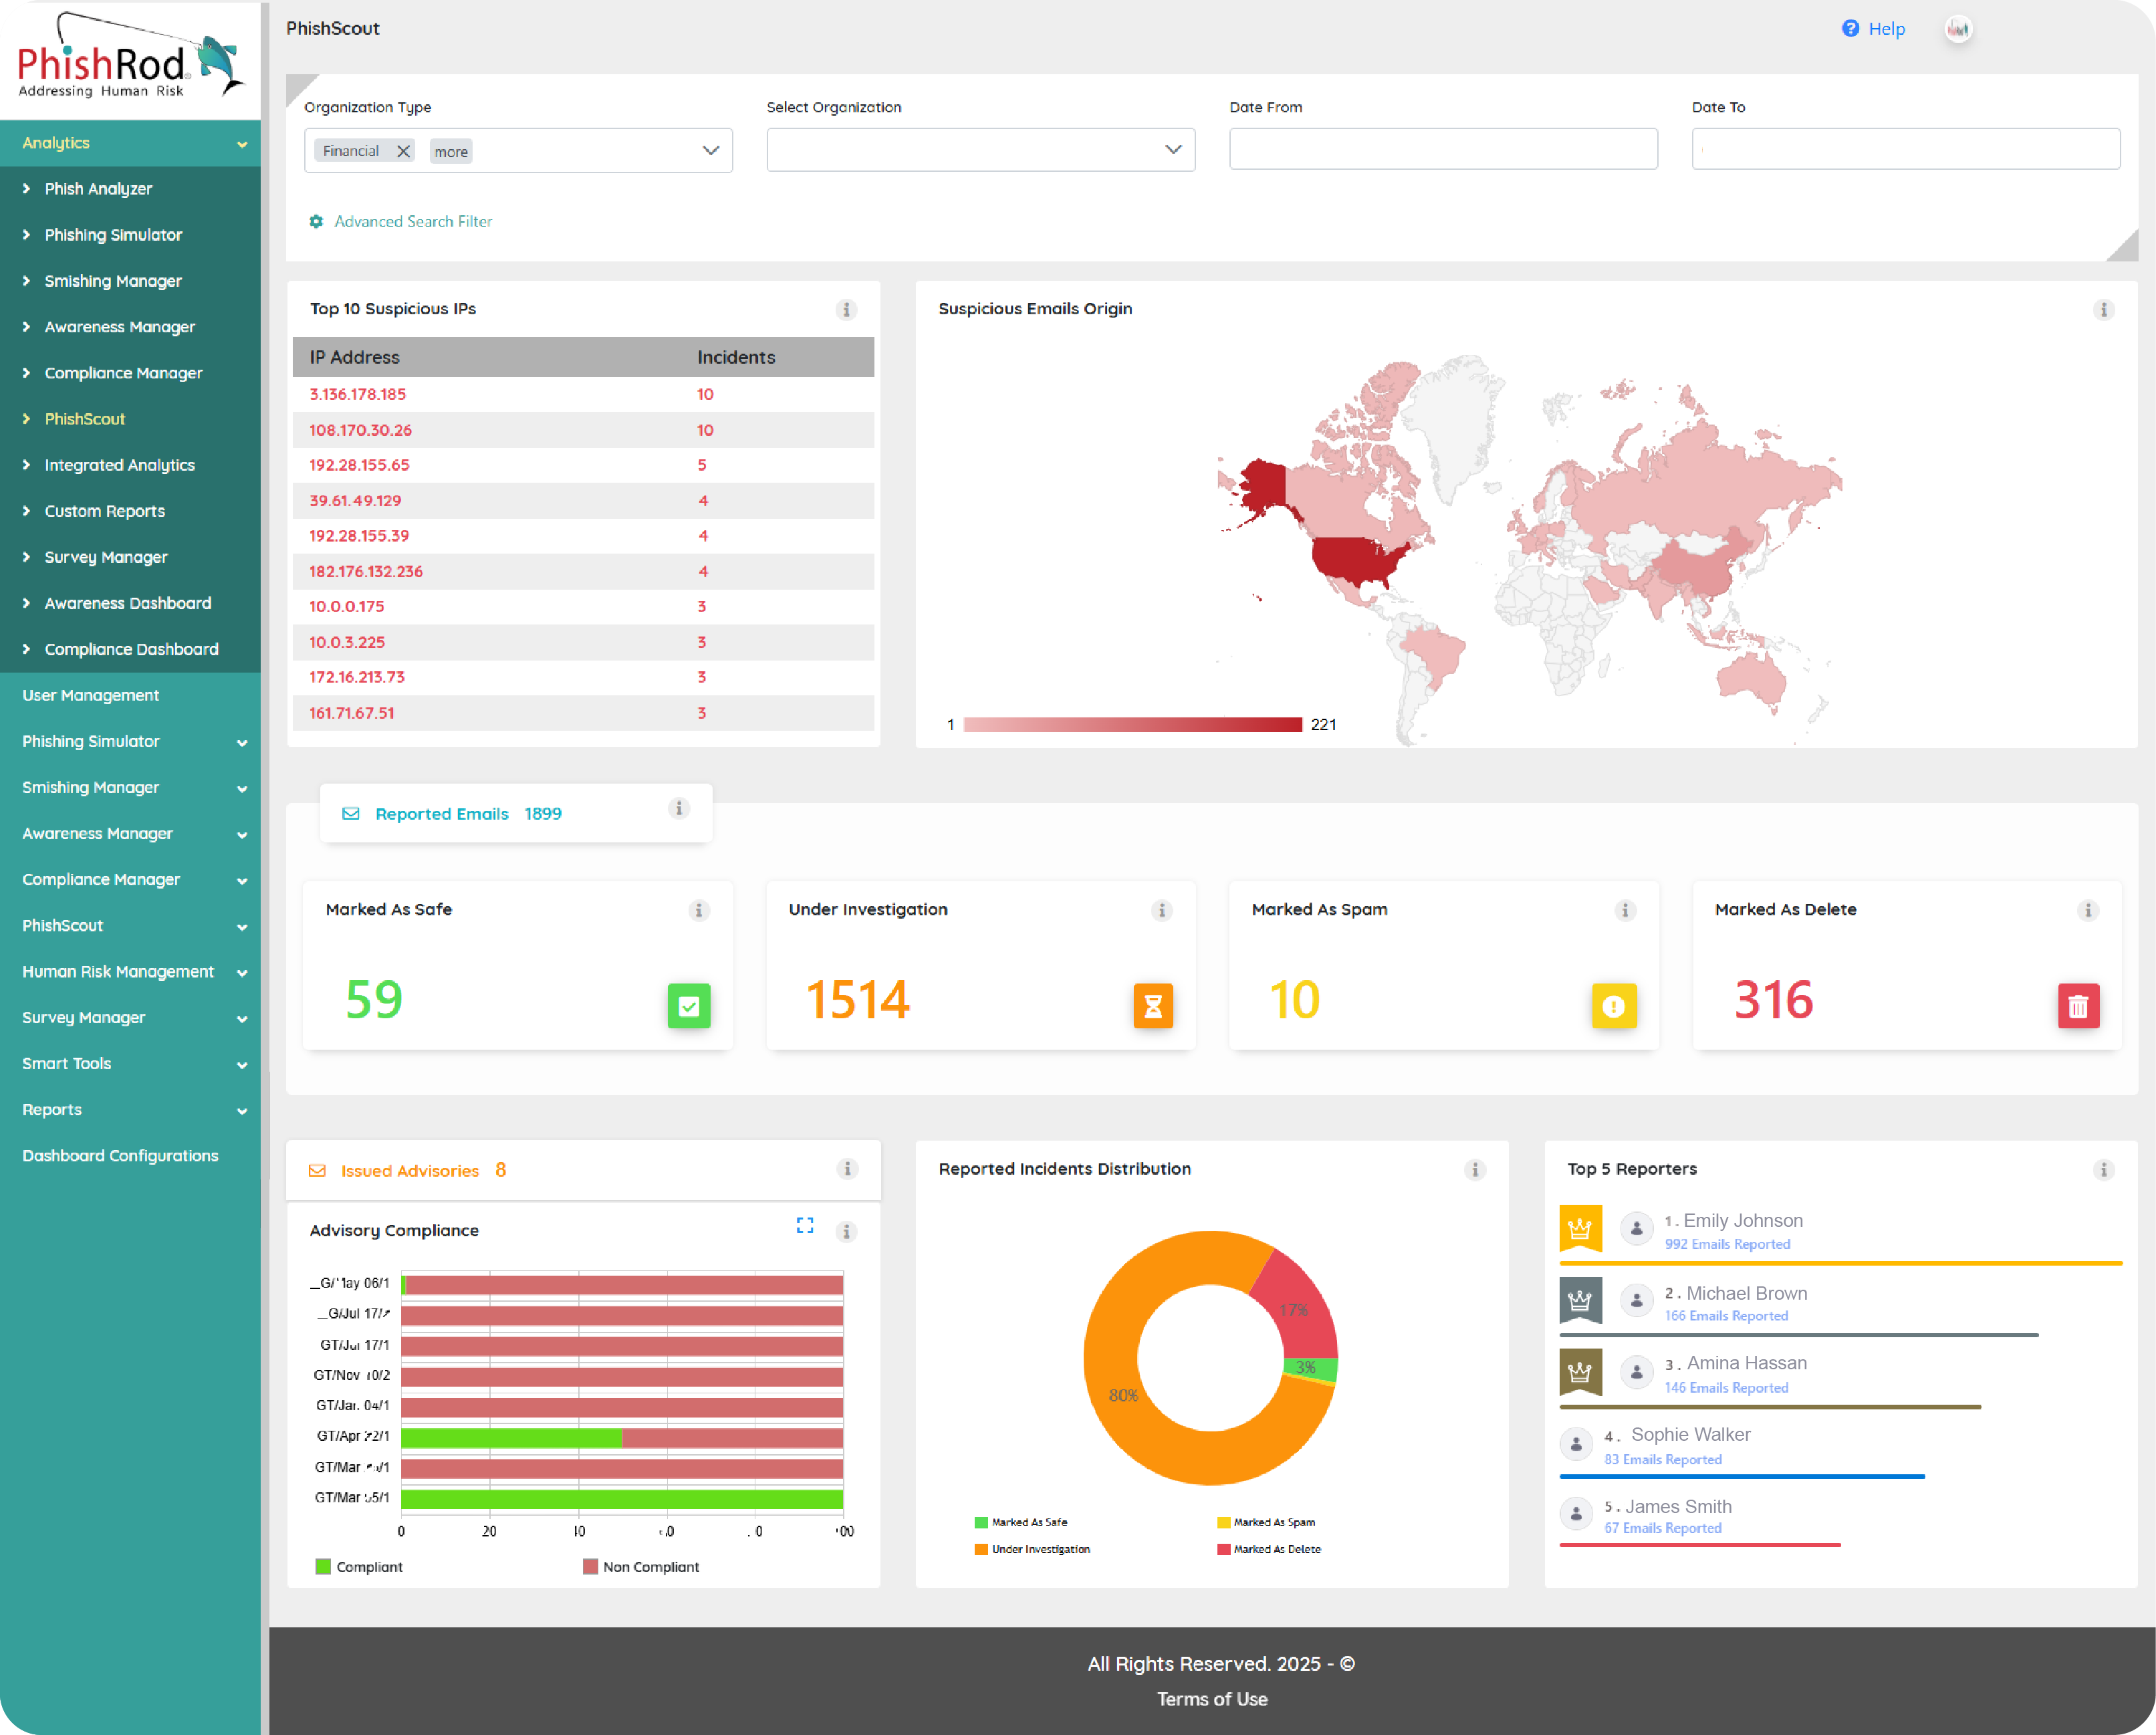Viewport: 2156px width, 1735px height.
Task: Toggle the Compliant legend in the Advisory chart
Action: click(x=359, y=1566)
